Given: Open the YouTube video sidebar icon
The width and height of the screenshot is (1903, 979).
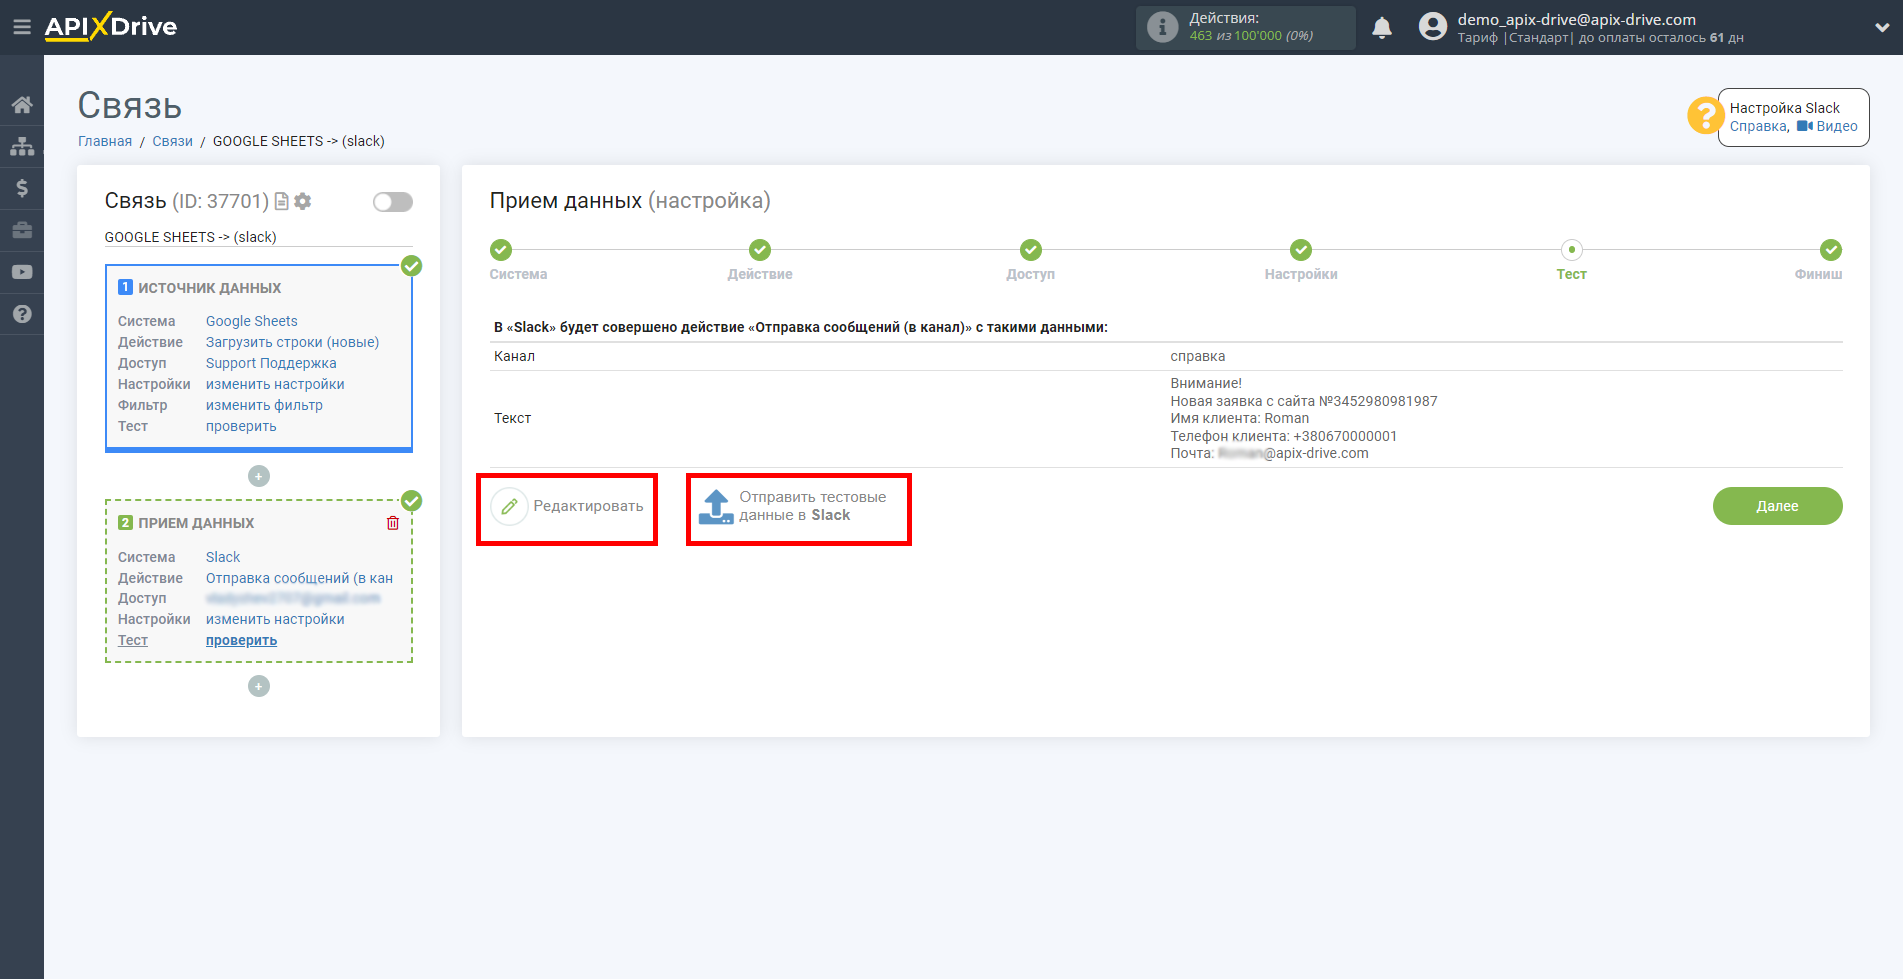Looking at the screenshot, I should pos(22,272).
